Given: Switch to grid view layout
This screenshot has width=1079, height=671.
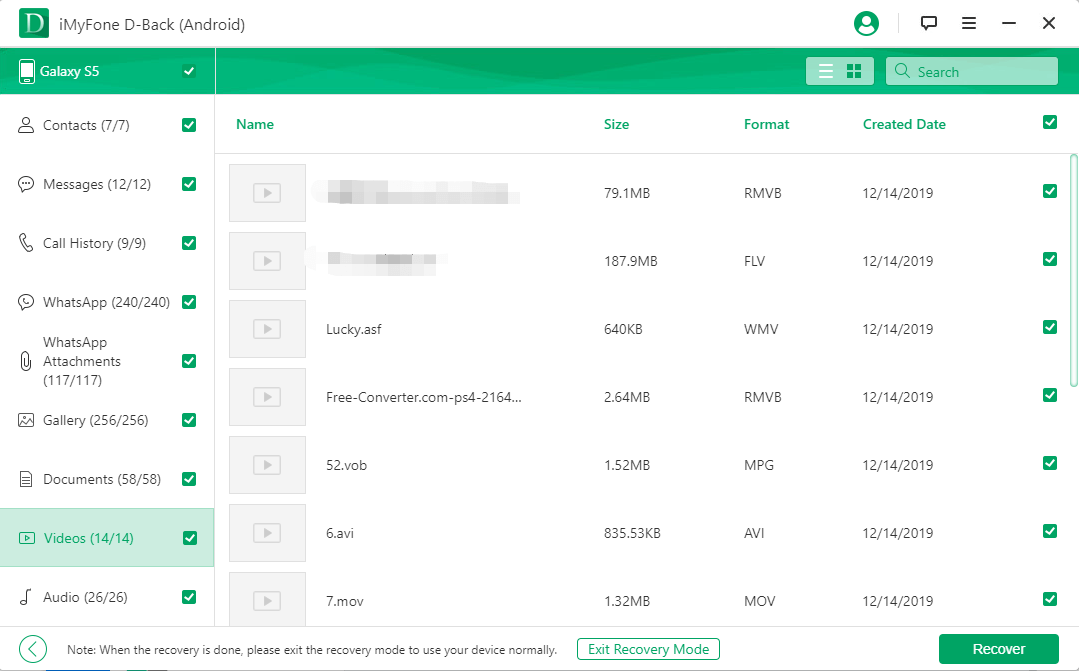Looking at the screenshot, I should pos(854,71).
